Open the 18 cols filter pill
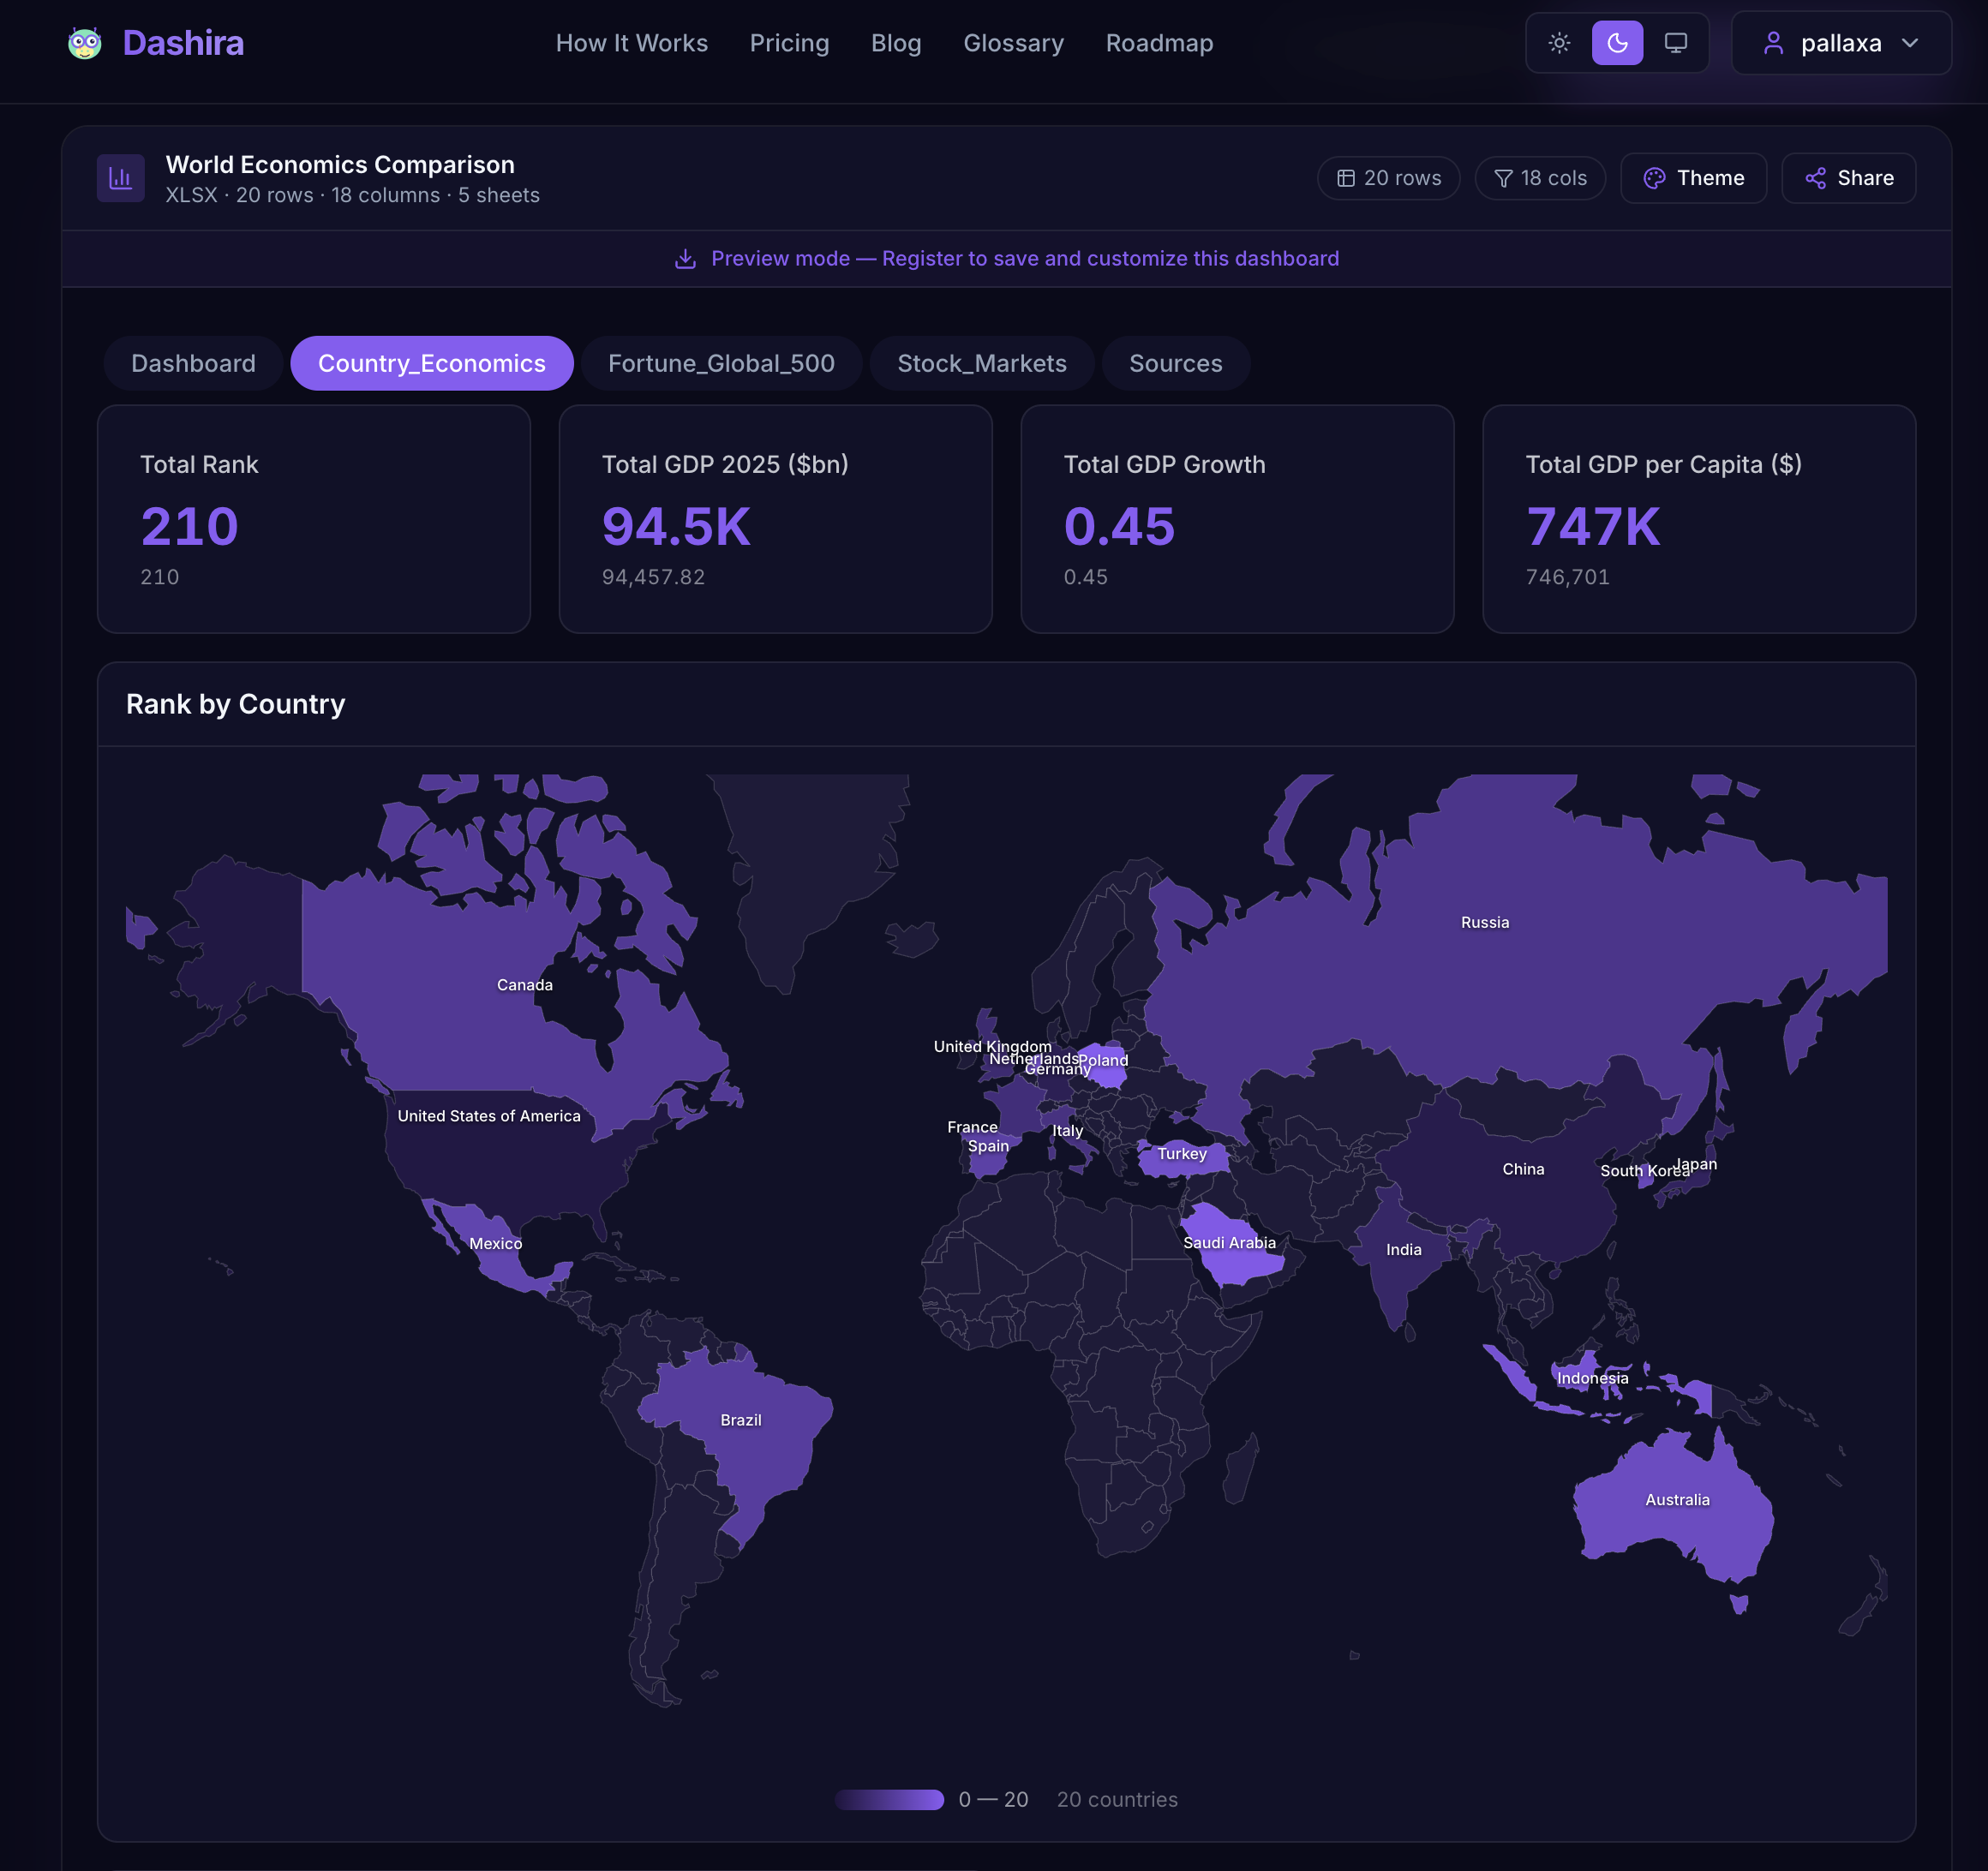This screenshot has height=1871, width=1988. point(1539,178)
